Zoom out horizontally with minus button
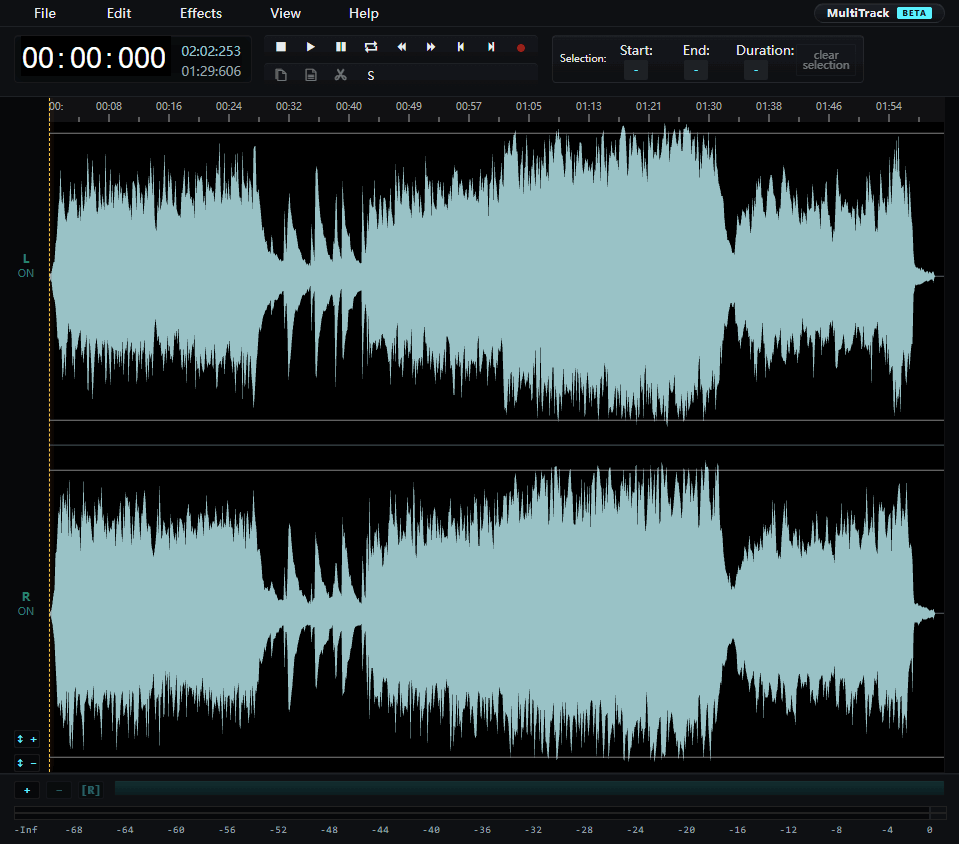 (x=59, y=790)
